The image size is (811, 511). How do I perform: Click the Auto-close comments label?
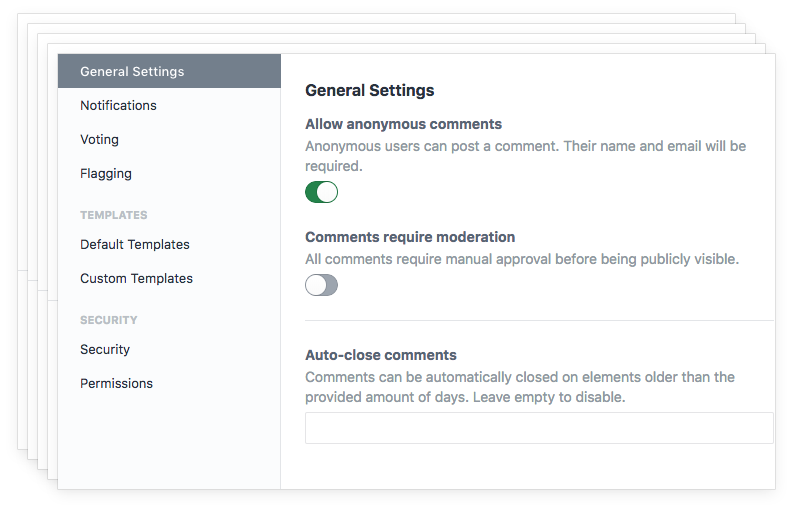tap(380, 355)
